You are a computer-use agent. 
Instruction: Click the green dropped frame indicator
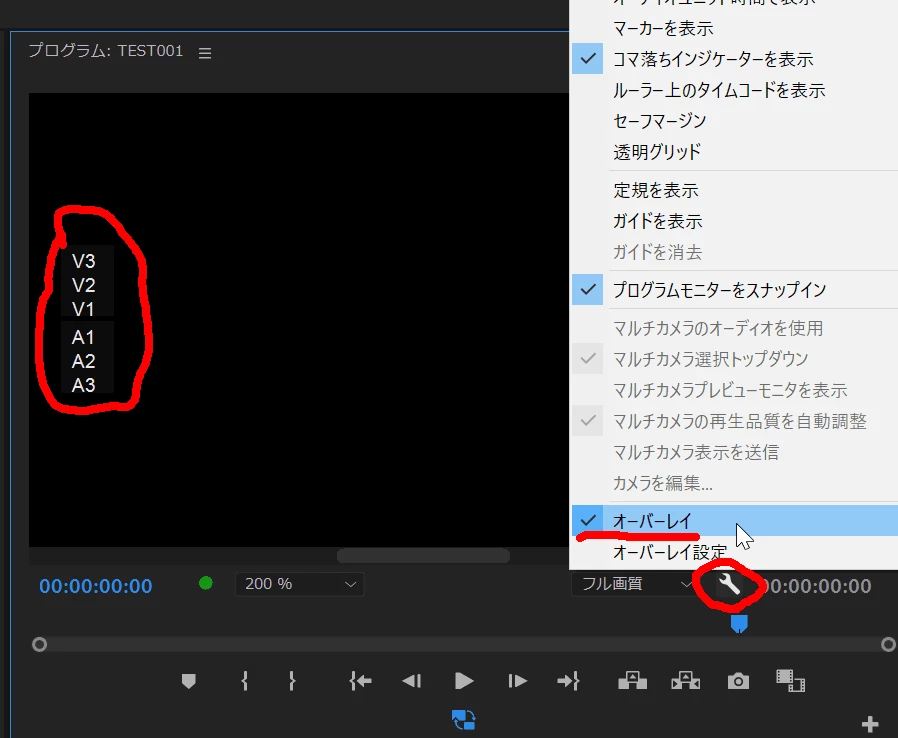coord(206,583)
